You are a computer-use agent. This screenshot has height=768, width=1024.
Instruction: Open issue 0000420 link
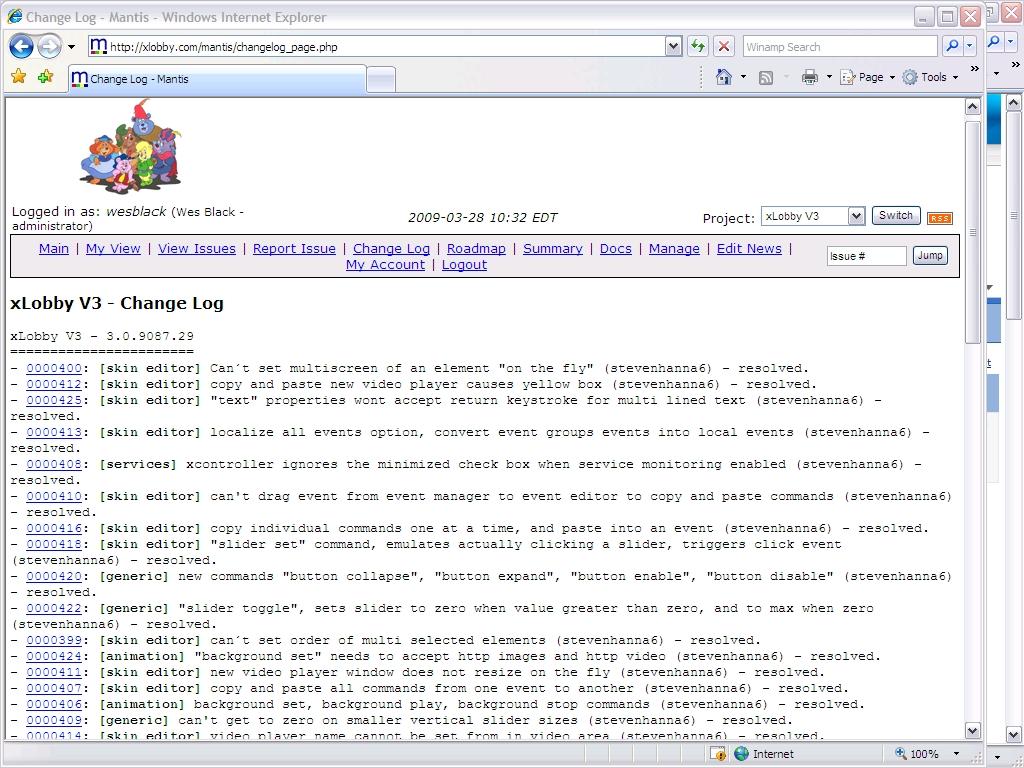pyautogui.click(x=54, y=577)
